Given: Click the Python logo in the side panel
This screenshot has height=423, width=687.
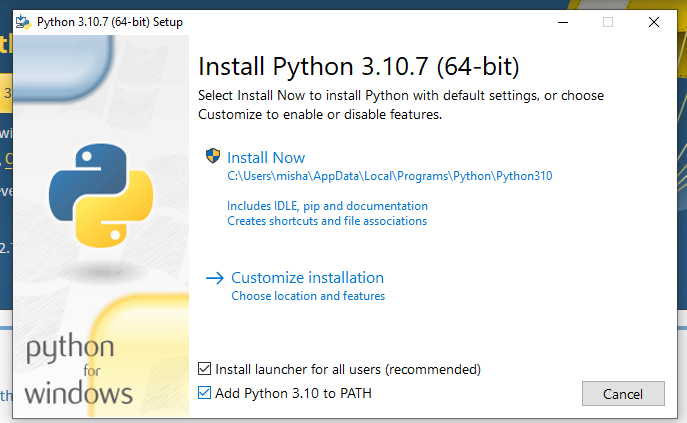Looking at the screenshot, I should (x=101, y=196).
